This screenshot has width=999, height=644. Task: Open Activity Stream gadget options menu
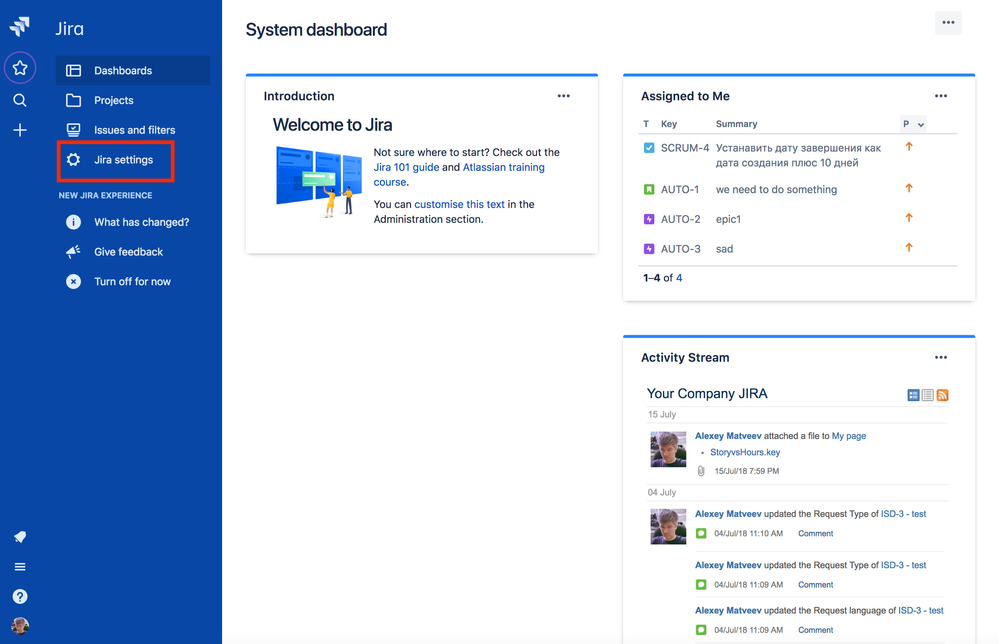tap(941, 357)
